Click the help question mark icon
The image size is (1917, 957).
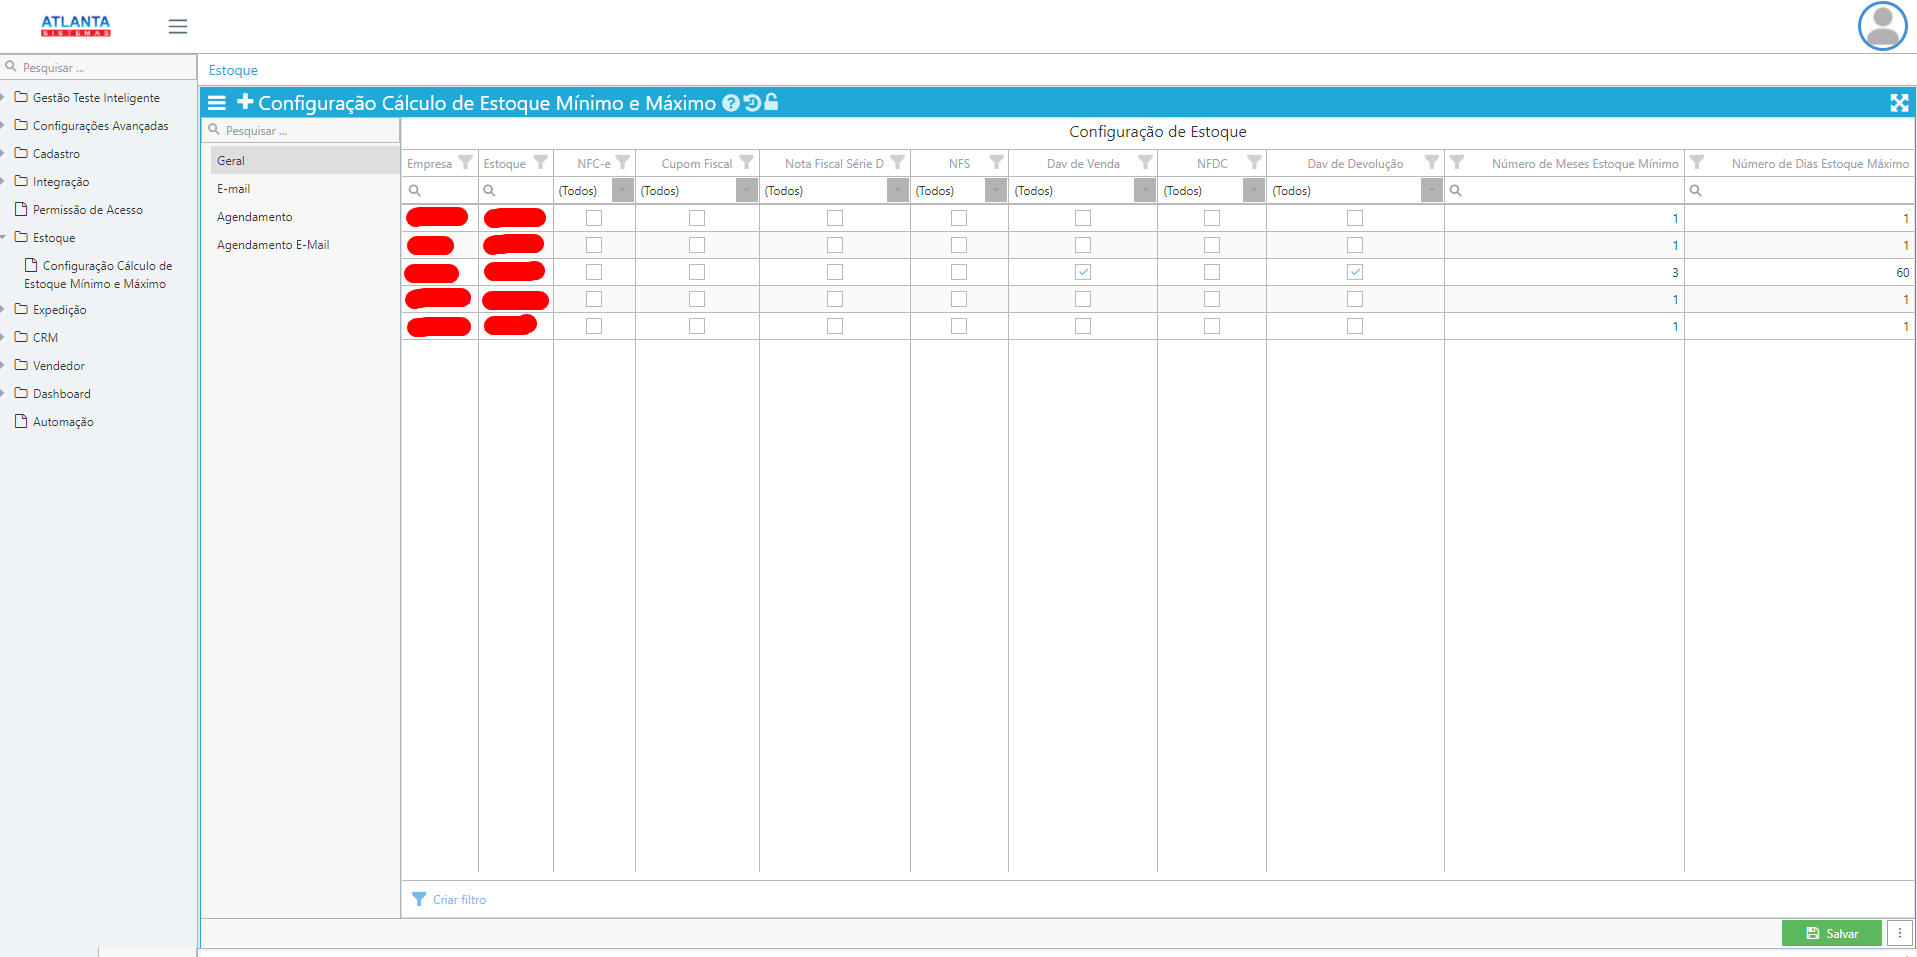click(x=731, y=103)
